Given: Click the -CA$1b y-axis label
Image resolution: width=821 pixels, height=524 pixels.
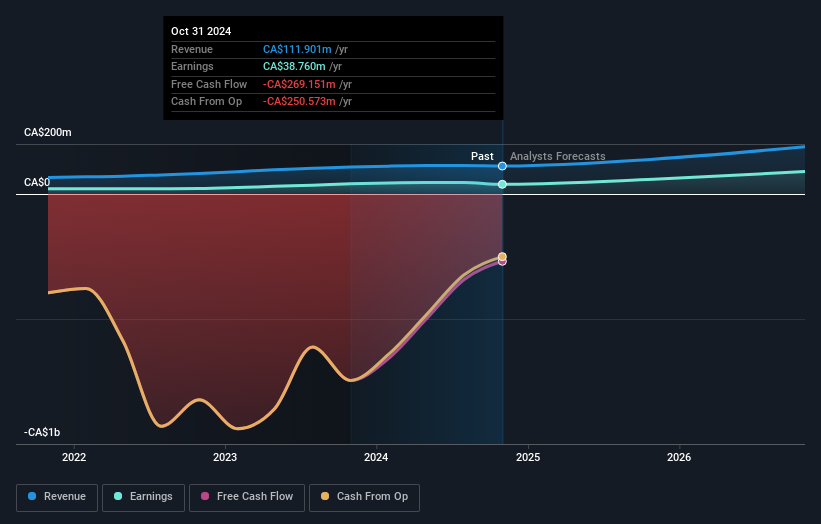Looking at the screenshot, I should click(x=42, y=432).
